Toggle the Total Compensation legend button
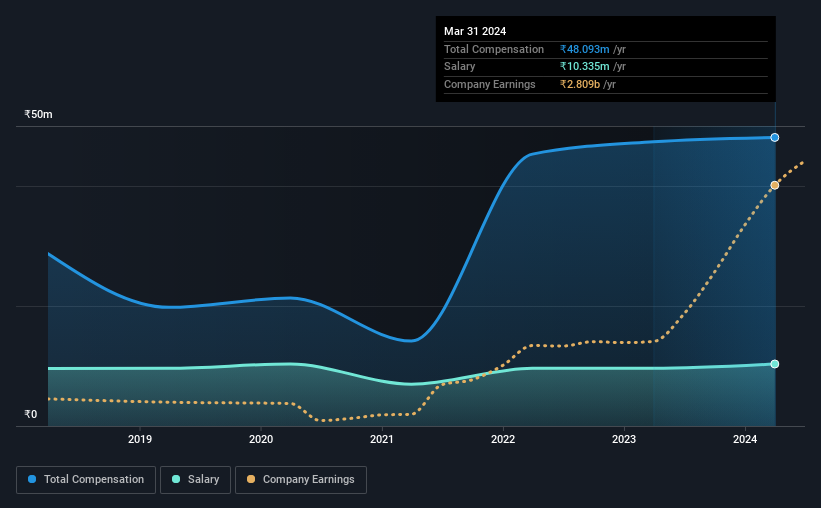The width and height of the screenshot is (821, 508). tap(86, 480)
